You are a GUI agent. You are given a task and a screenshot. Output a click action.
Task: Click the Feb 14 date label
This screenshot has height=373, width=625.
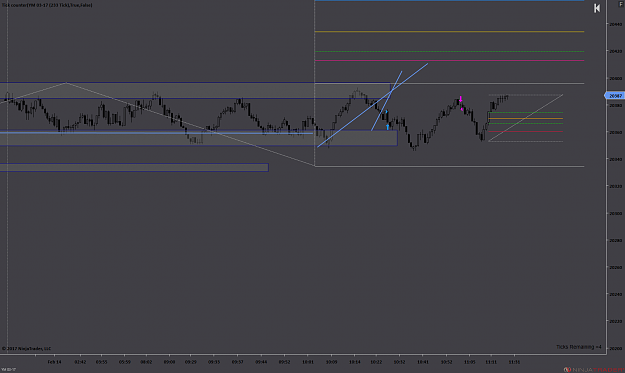[55, 362]
